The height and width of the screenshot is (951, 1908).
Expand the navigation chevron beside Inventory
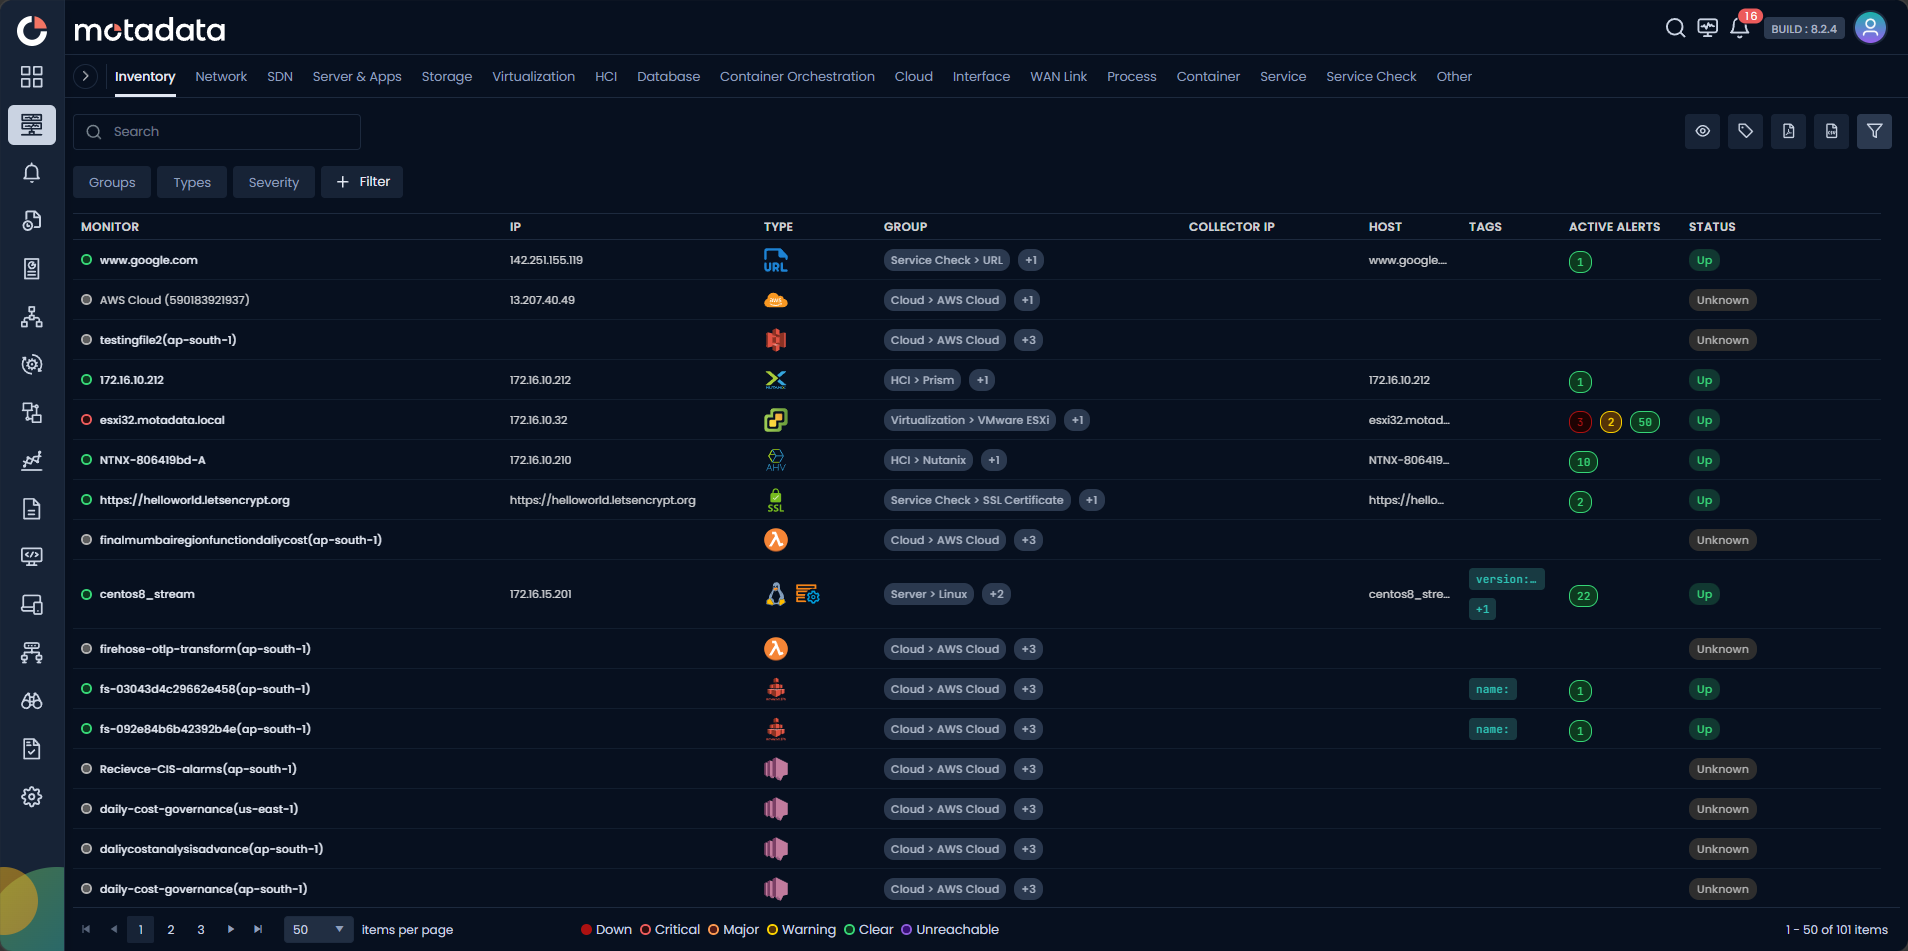[86, 76]
